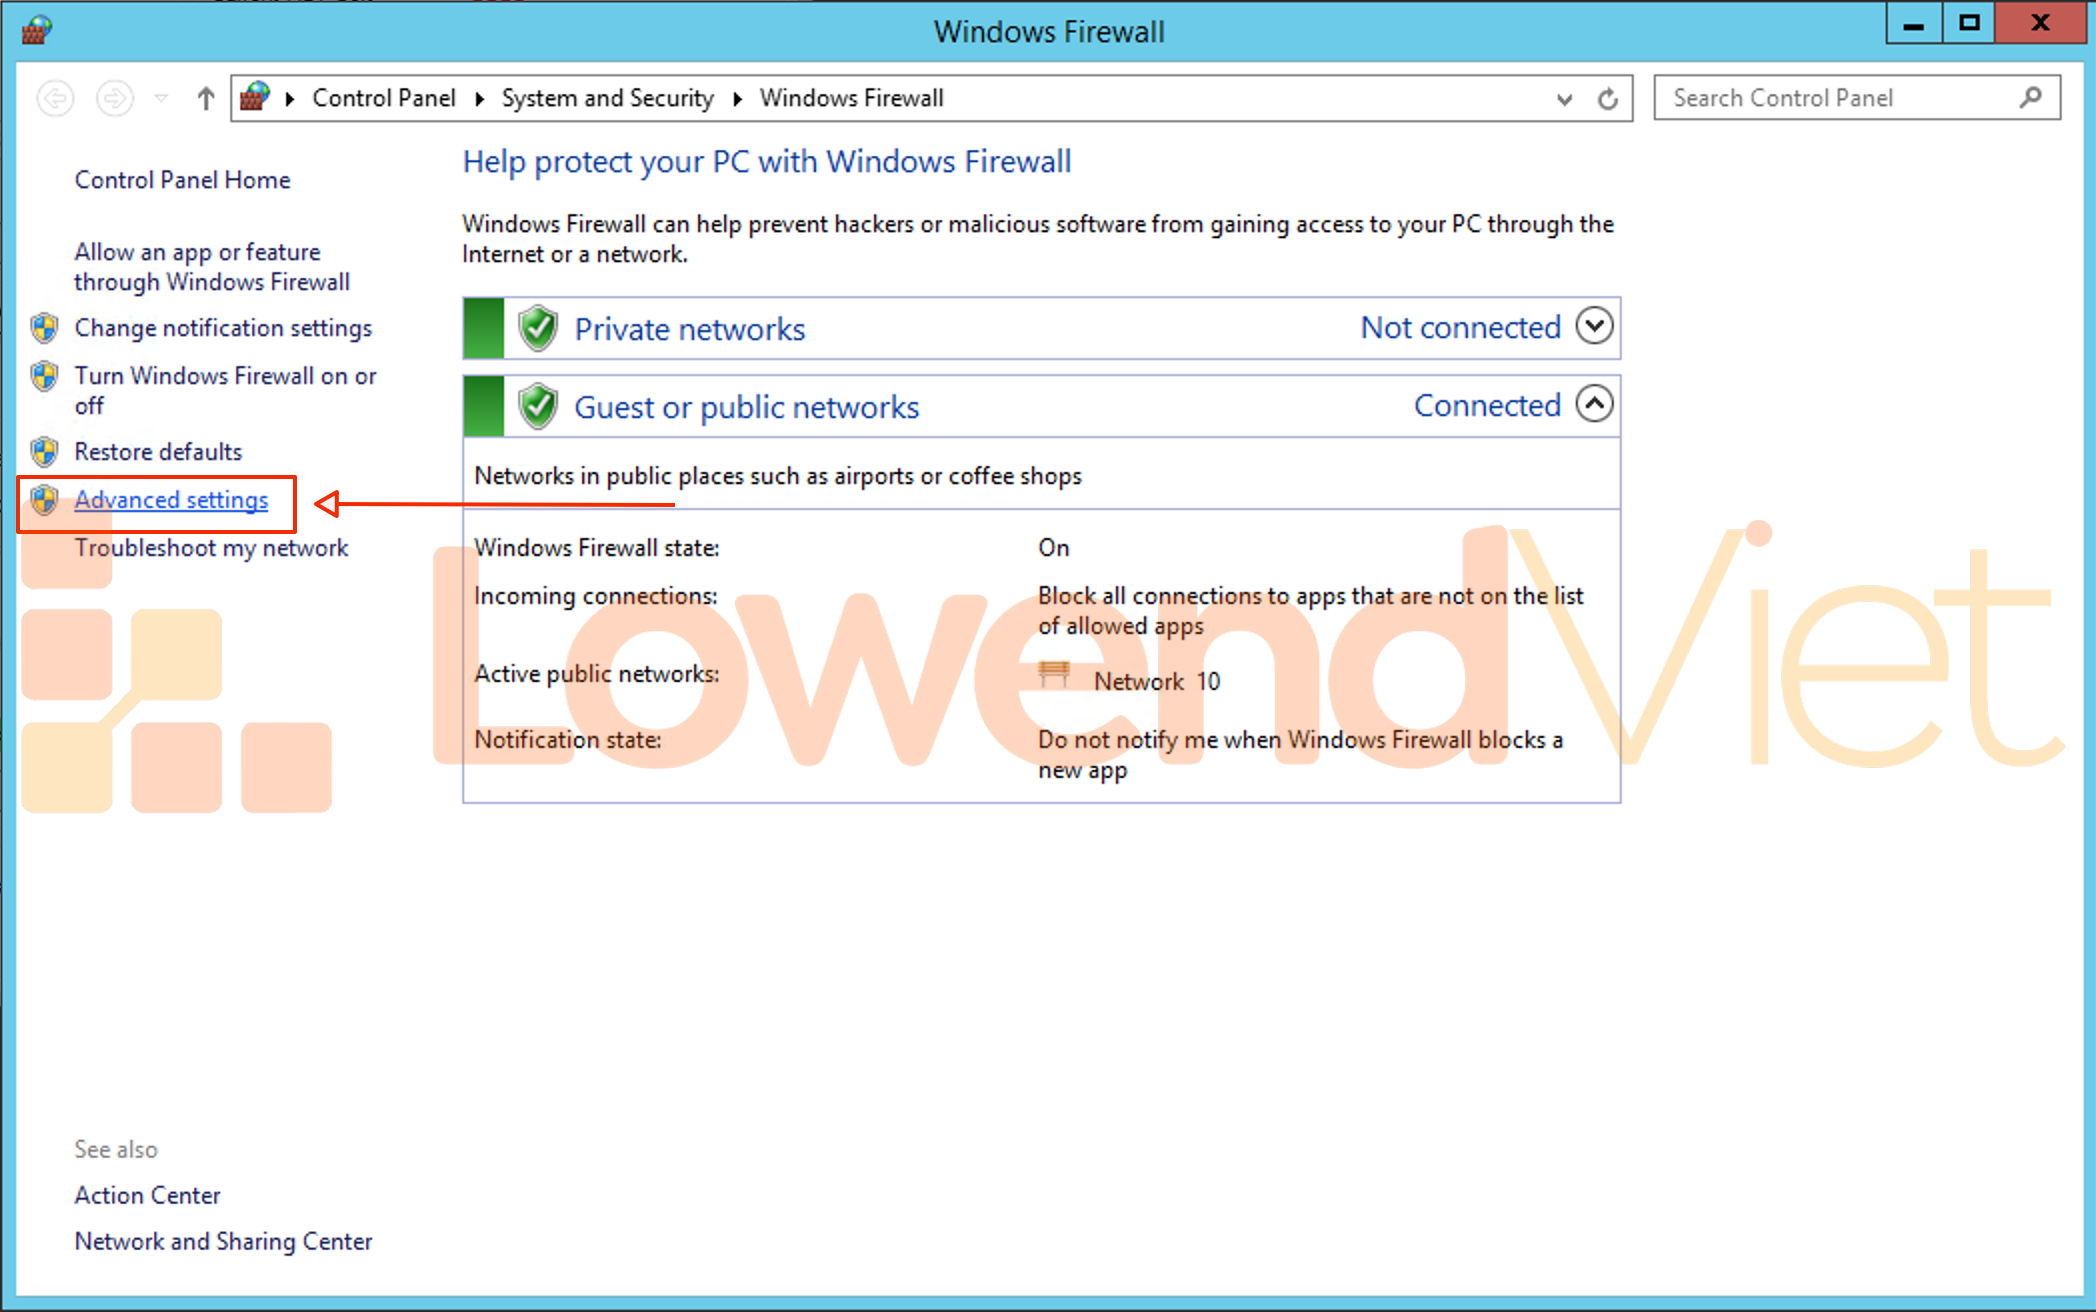Click shield icon by Turn Windows Firewall on
2096x1312 pixels.
click(44, 376)
